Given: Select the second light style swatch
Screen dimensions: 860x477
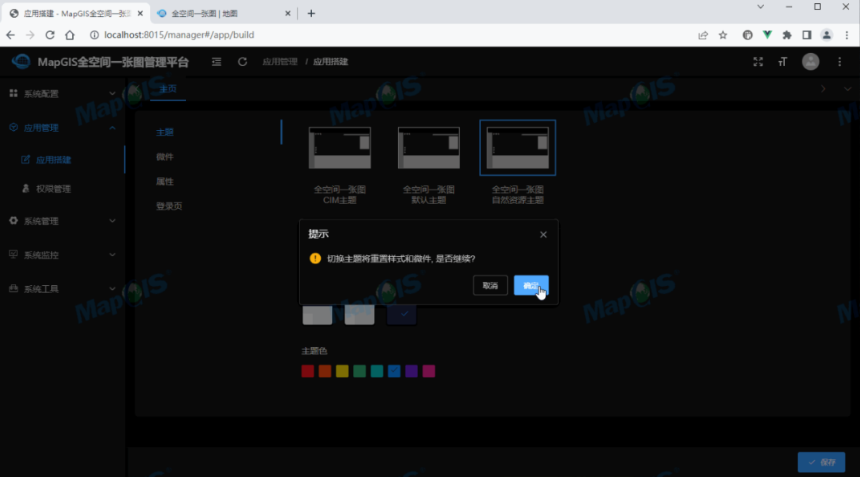Looking at the screenshot, I should pyautogui.click(x=359, y=315).
